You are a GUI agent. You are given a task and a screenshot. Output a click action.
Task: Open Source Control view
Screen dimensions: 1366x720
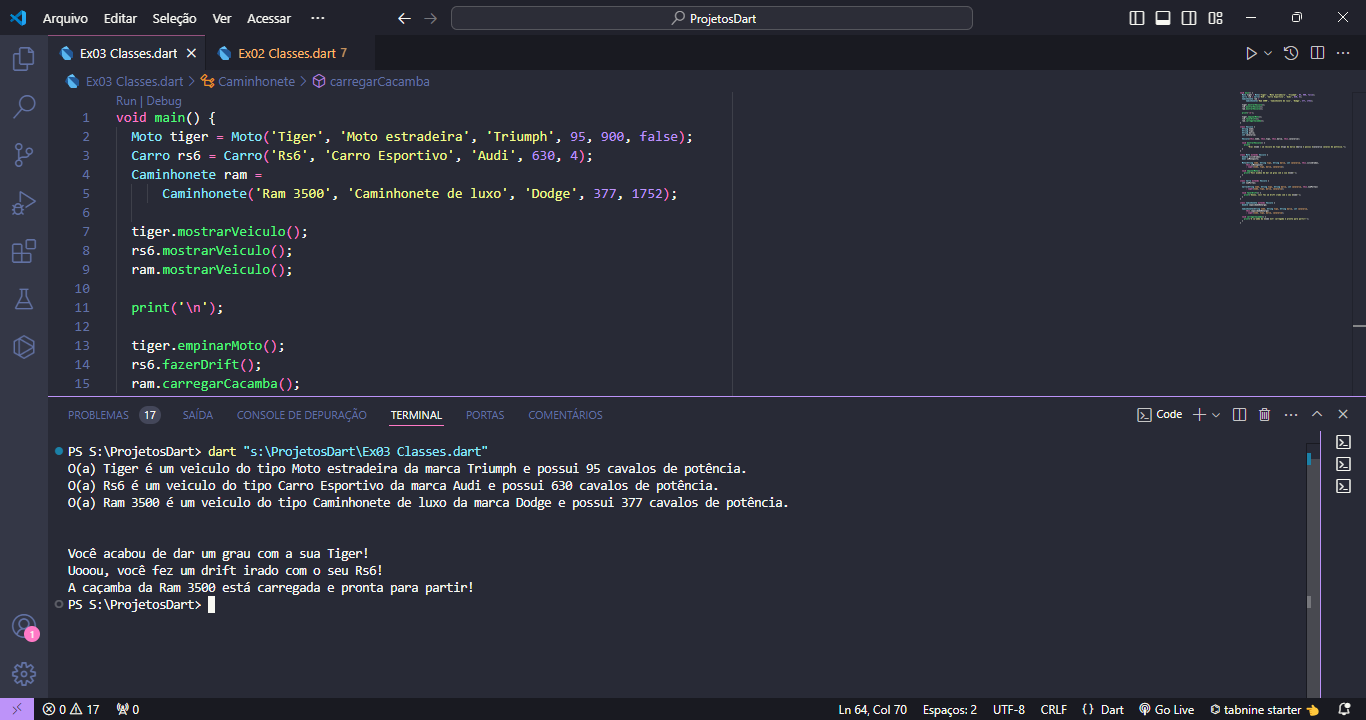click(x=24, y=155)
